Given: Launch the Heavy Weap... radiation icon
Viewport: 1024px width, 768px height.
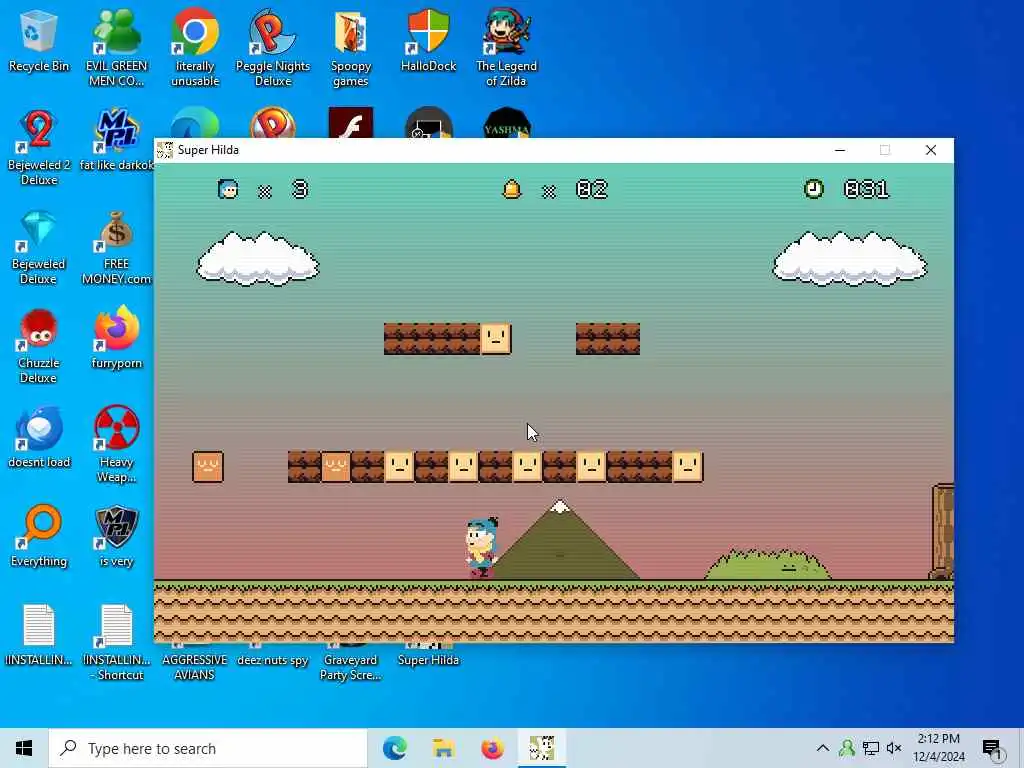Looking at the screenshot, I should [116, 445].
